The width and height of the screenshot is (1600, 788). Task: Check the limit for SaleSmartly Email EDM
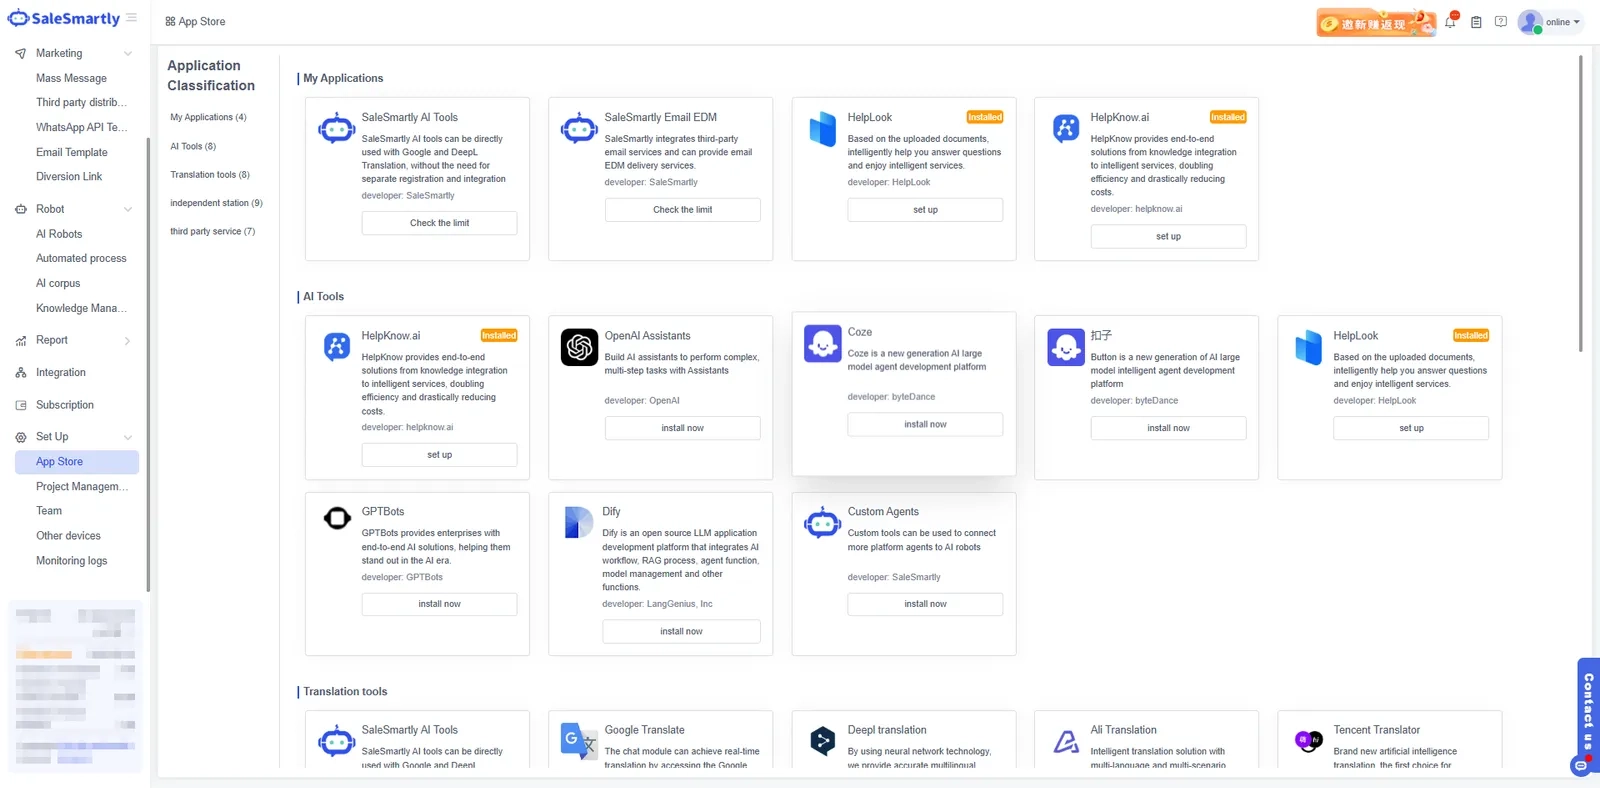pos(682,210)
